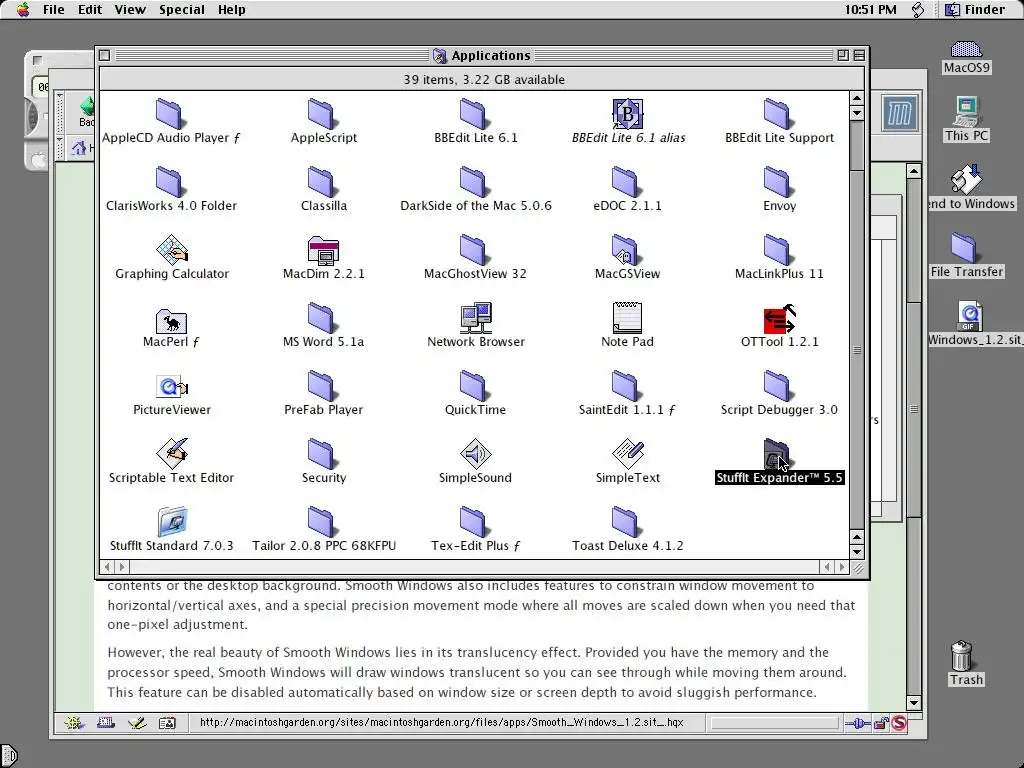This screenshot has width=1024, height=768.
Task: Select the Security folder
Action: (321, 454)
